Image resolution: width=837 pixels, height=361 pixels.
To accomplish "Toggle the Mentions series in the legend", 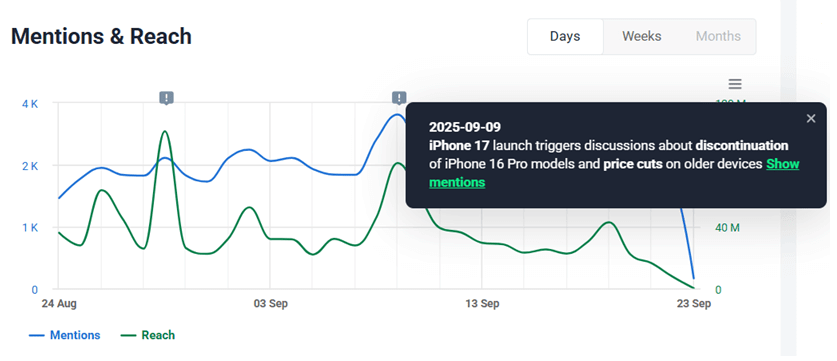I will [64, 335].
